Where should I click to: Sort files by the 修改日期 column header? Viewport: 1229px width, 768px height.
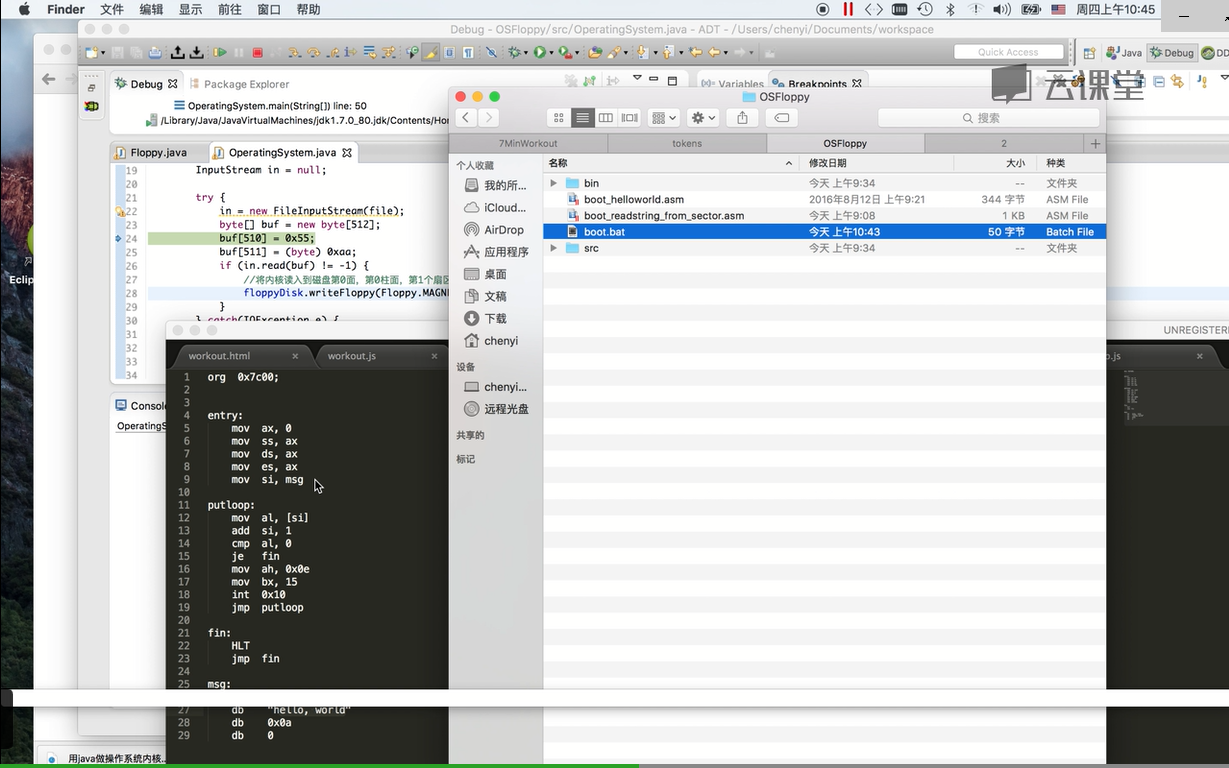coord(827,163)
